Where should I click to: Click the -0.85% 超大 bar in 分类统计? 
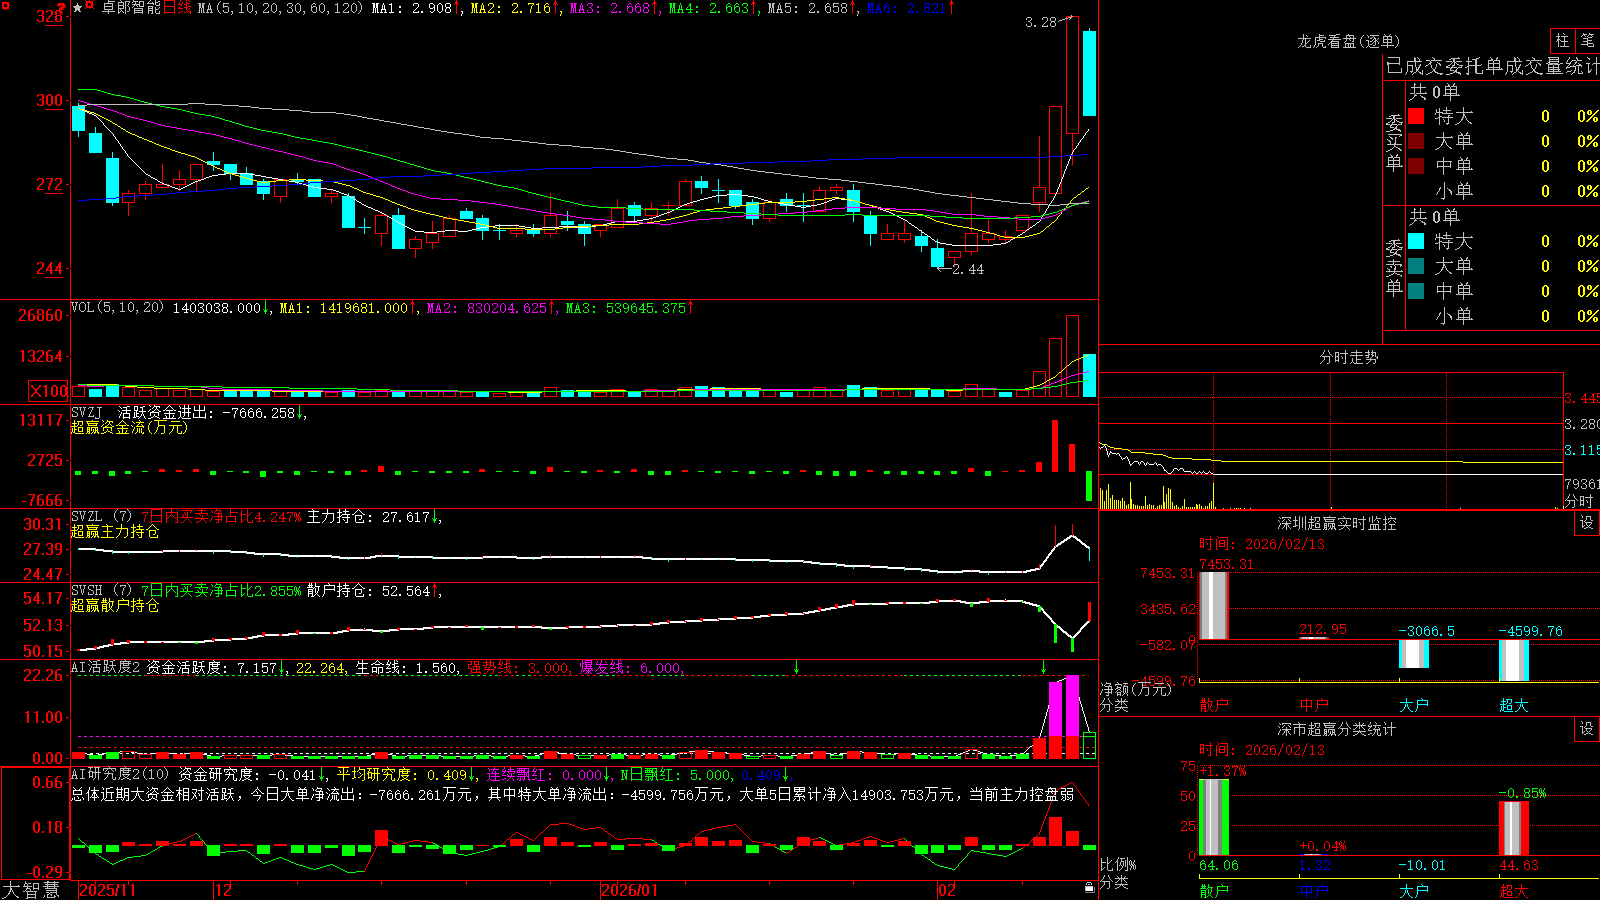[x=1514, y=828]
